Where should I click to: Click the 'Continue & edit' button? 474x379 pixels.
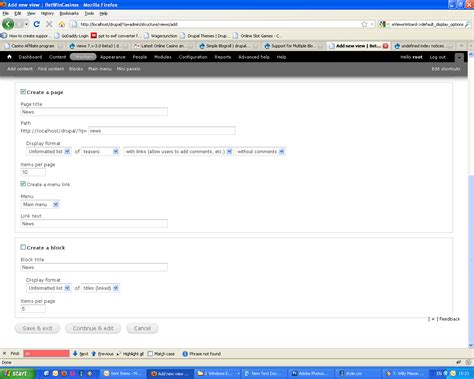93,328
